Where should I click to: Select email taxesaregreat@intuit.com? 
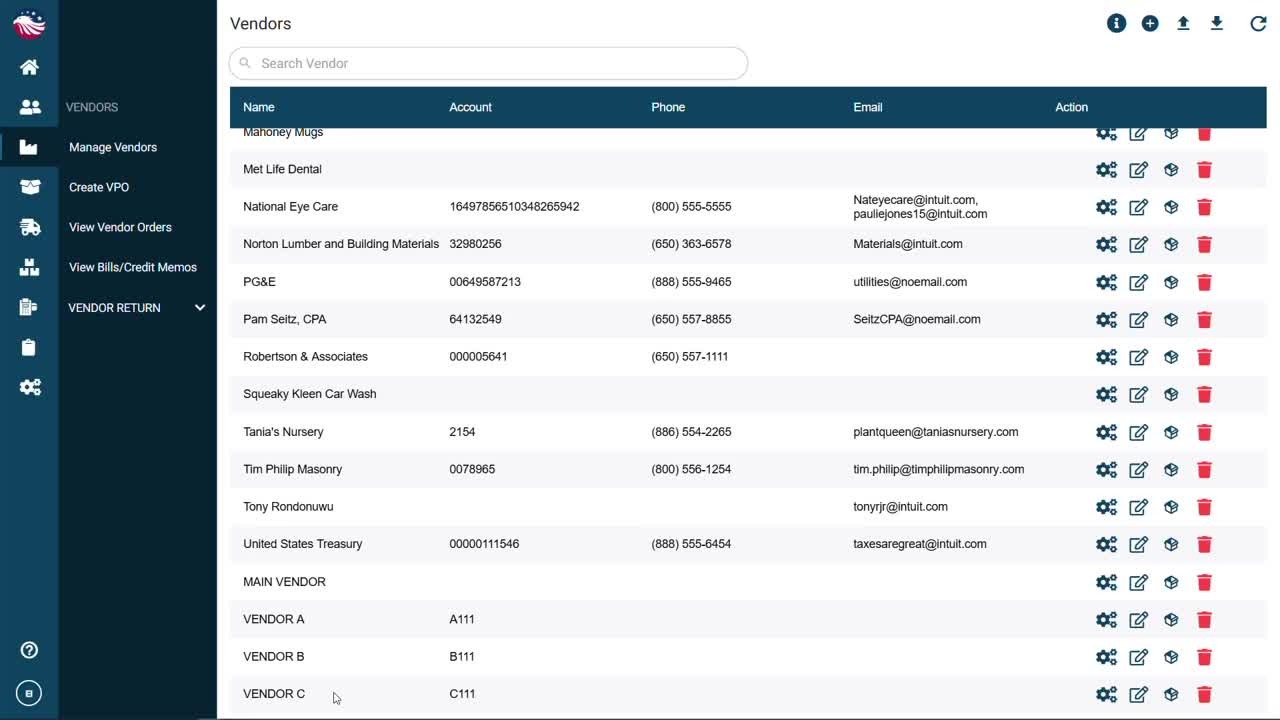[x=920, y=544]
